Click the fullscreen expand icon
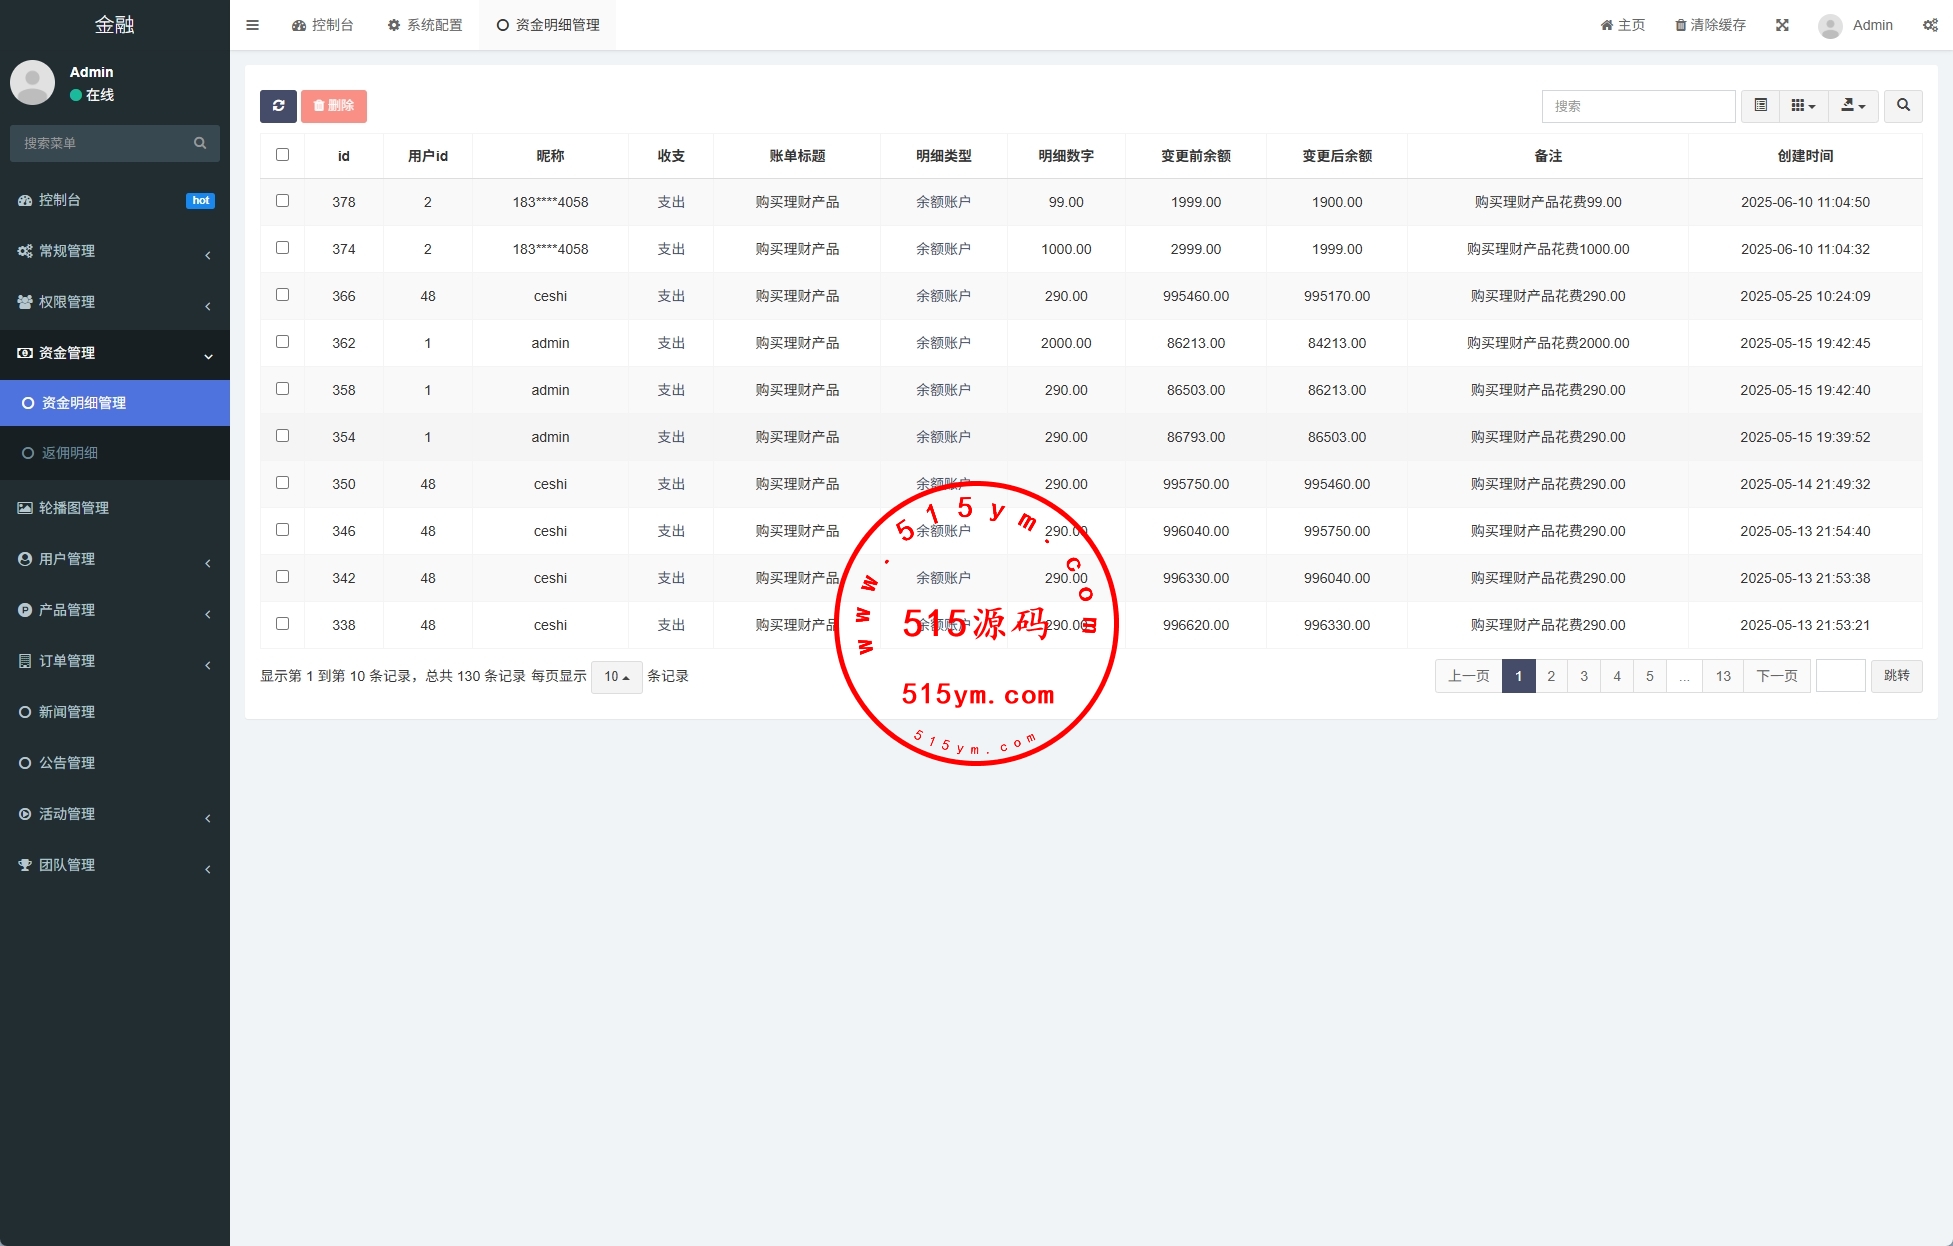Screen dimensions: 1953x1246 pyautogui.click(x=1782, y=25)
